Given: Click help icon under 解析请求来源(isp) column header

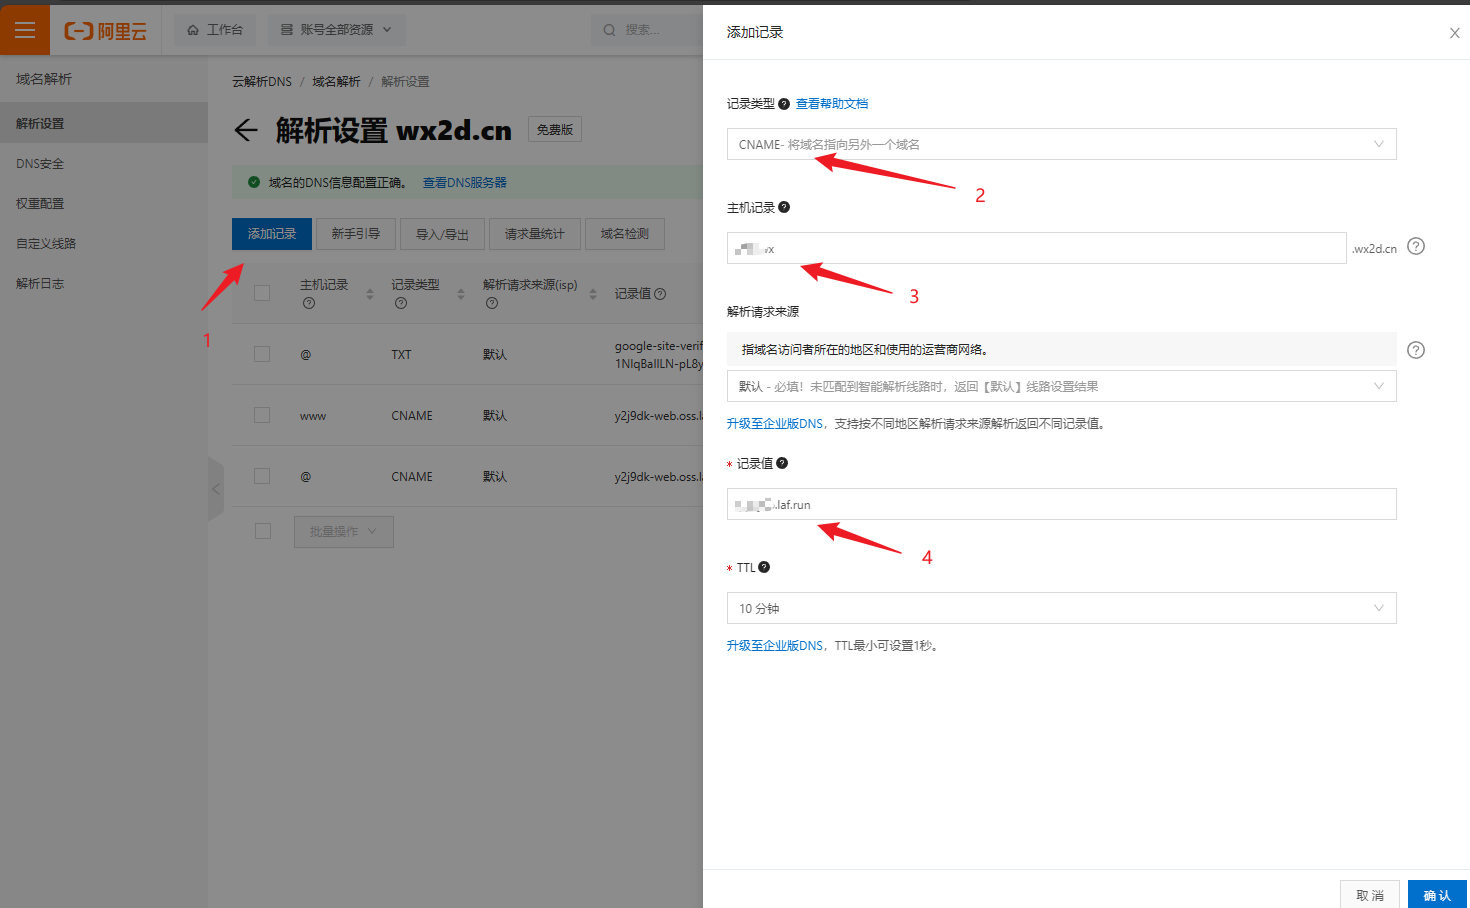Looking at the screenshot, I should point(491,303).
